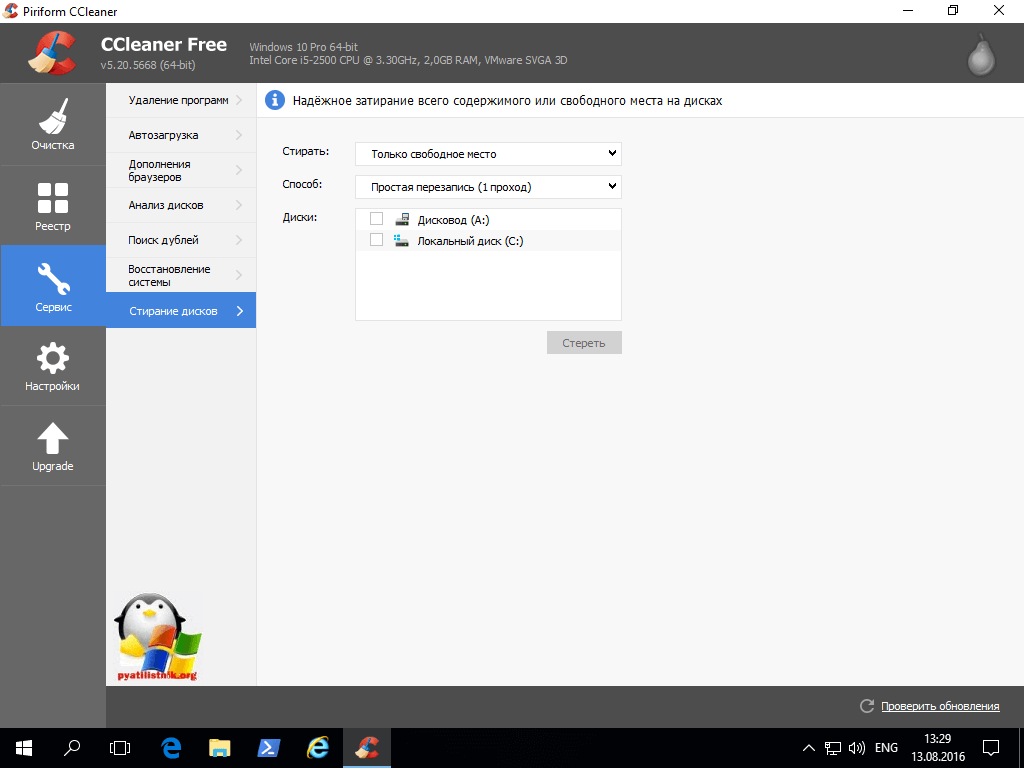This screenshot has height=768, width=1024.
Task: Select the Сервис wrench section
Action: pos(52,286)
